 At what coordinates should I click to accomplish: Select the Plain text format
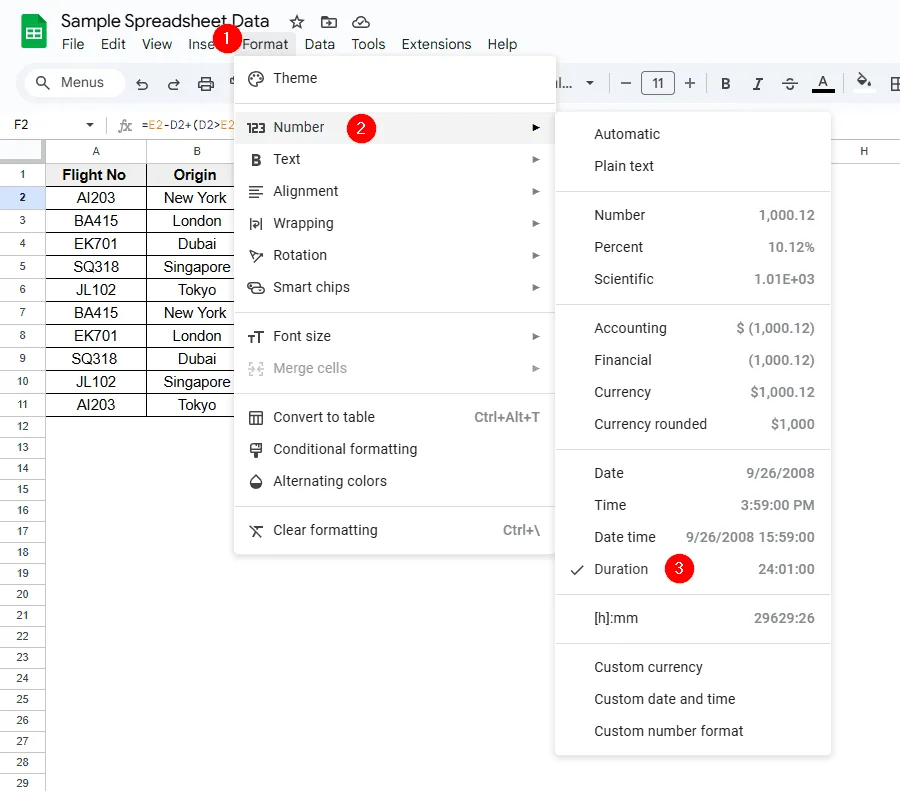[x=693, y=166]
